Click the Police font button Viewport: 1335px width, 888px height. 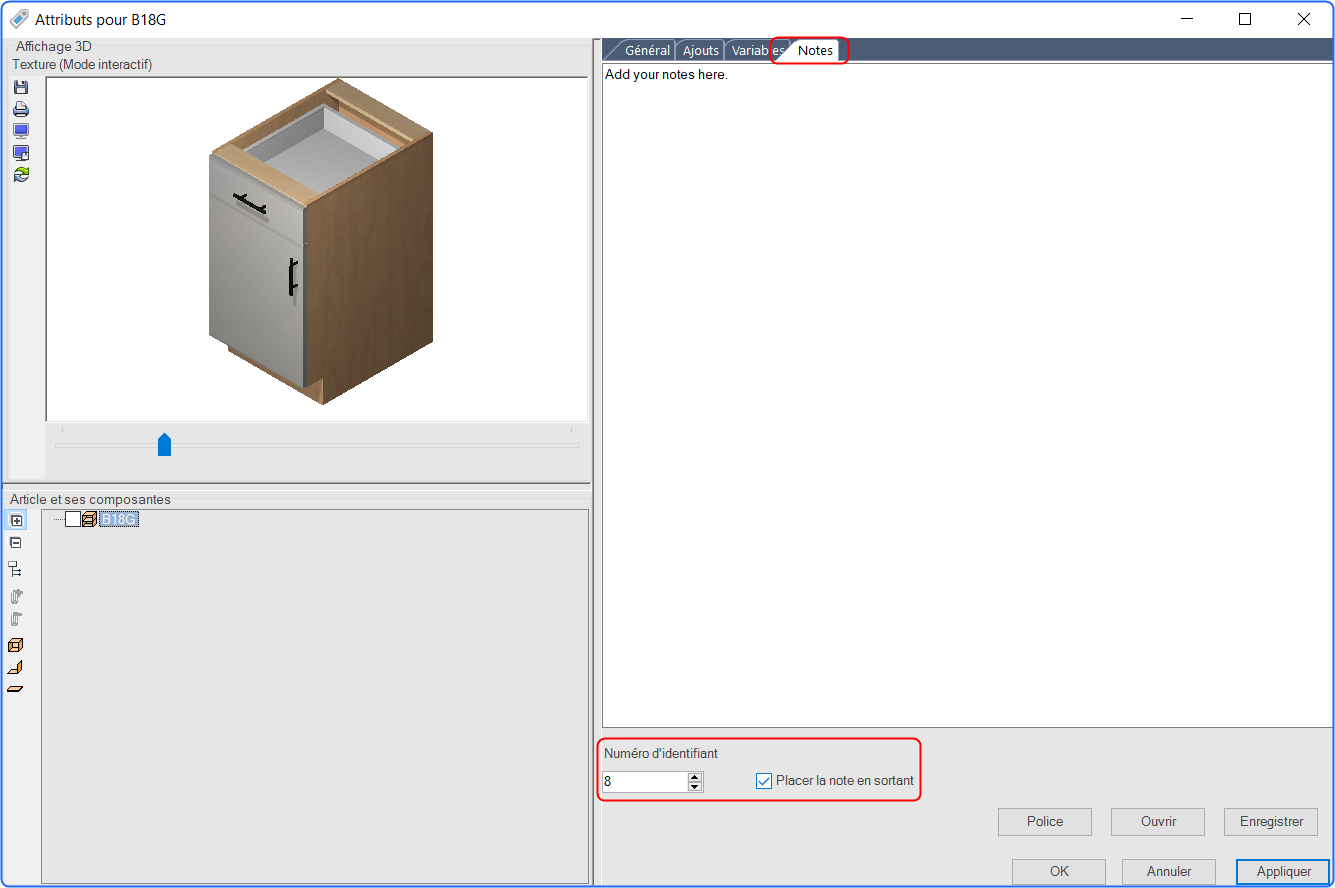[x=1045, y=822]
